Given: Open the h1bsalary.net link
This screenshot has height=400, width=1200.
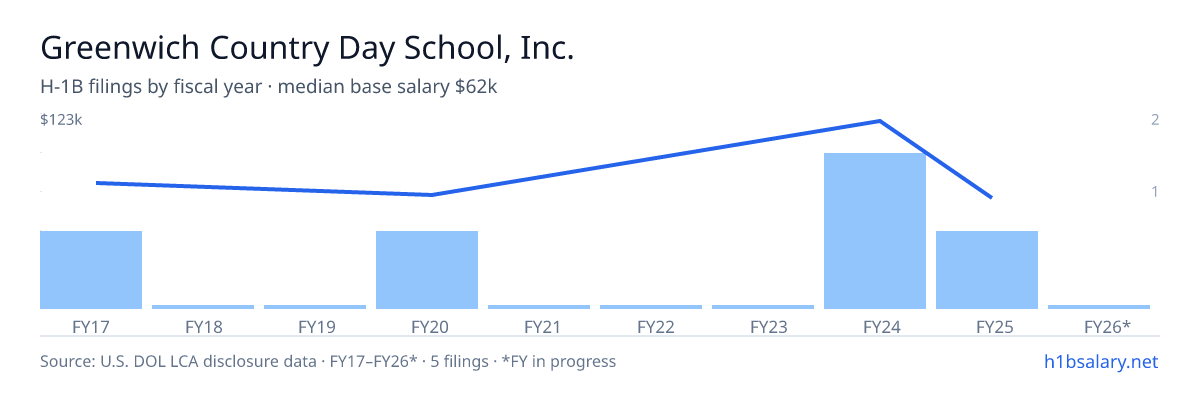Looking at the screenshot, I should [1100, 361].
